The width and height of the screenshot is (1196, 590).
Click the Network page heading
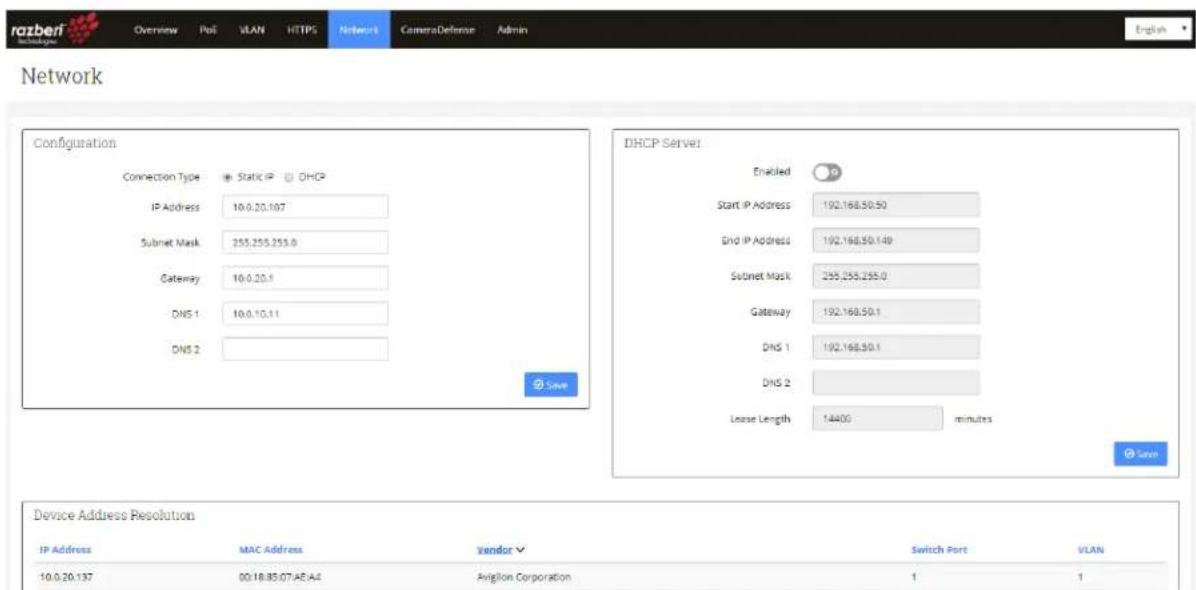point(62,77)
